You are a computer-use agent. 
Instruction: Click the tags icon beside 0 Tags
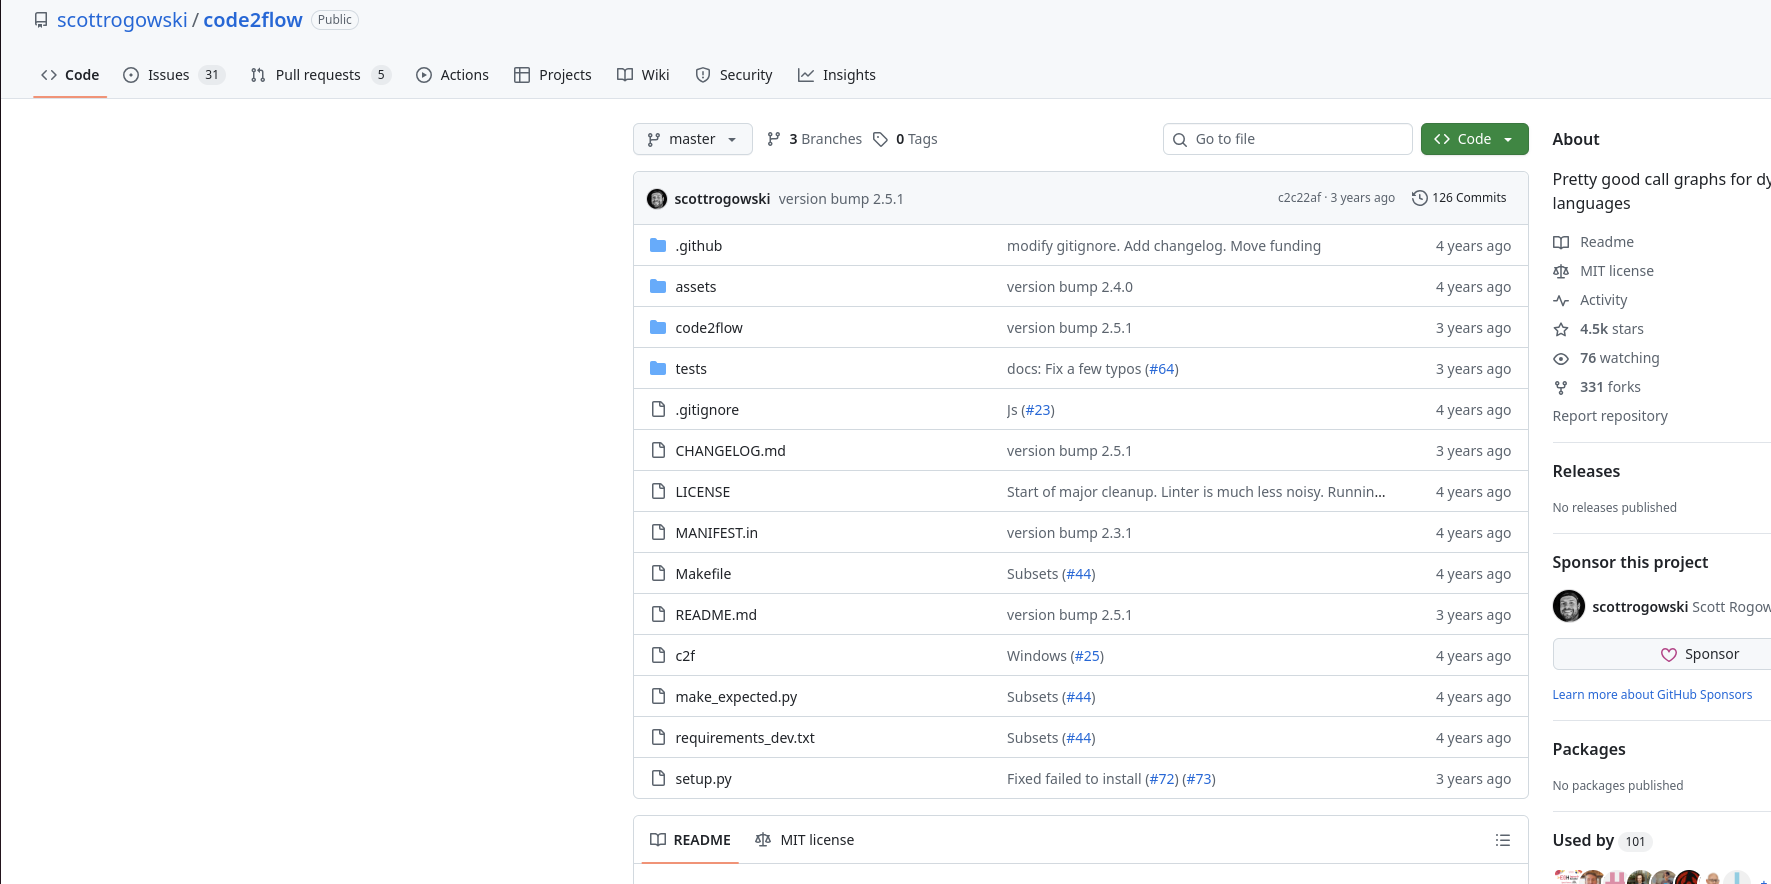(880, 139)
